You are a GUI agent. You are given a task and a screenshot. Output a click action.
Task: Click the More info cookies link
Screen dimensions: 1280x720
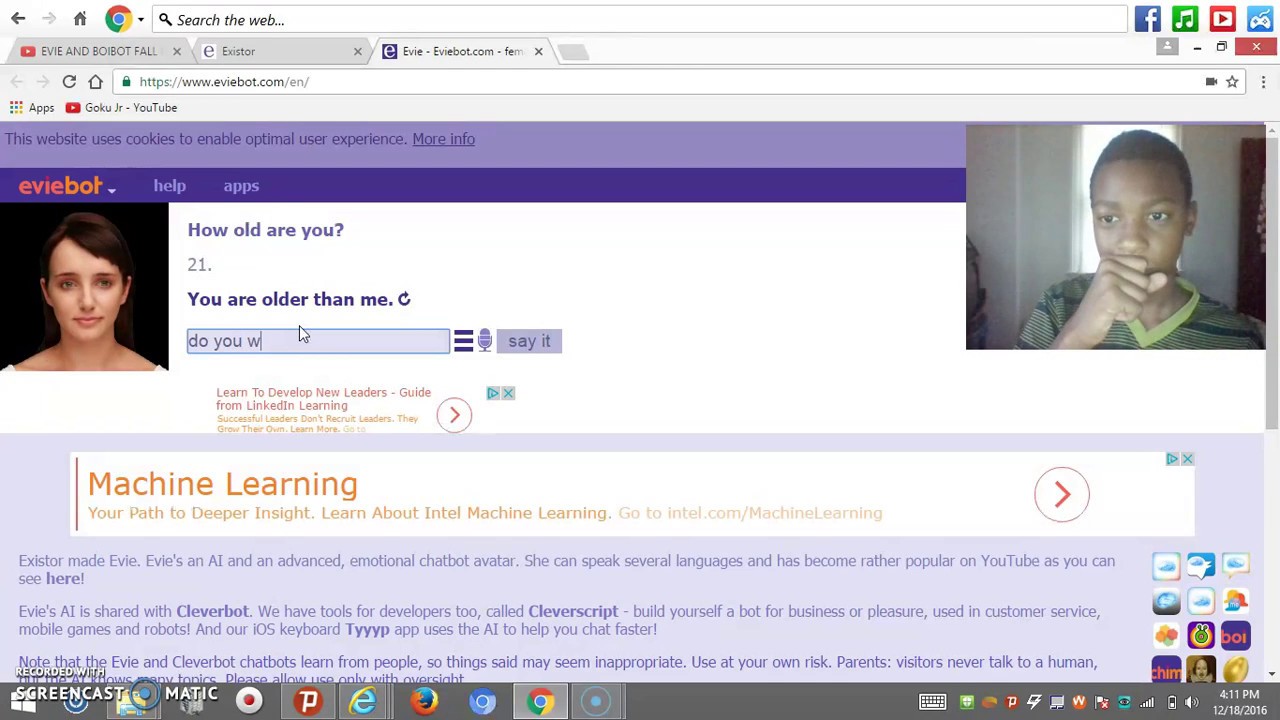pyautogui.click(x=443, y=139)
